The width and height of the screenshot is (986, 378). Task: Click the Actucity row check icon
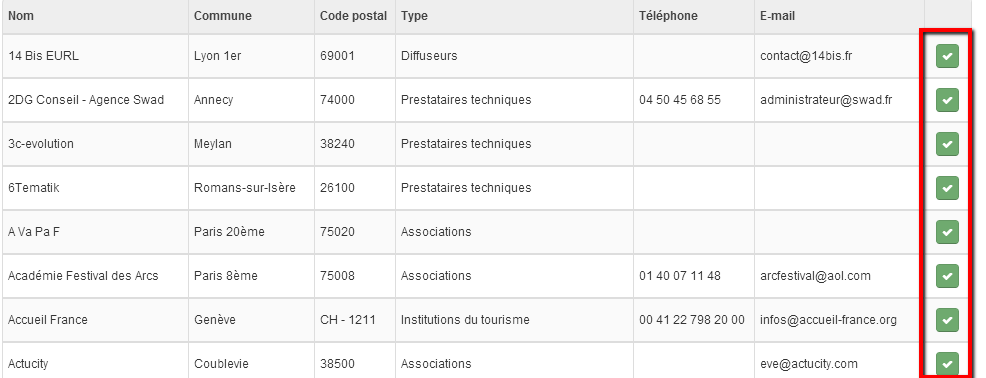click(947, 364)
